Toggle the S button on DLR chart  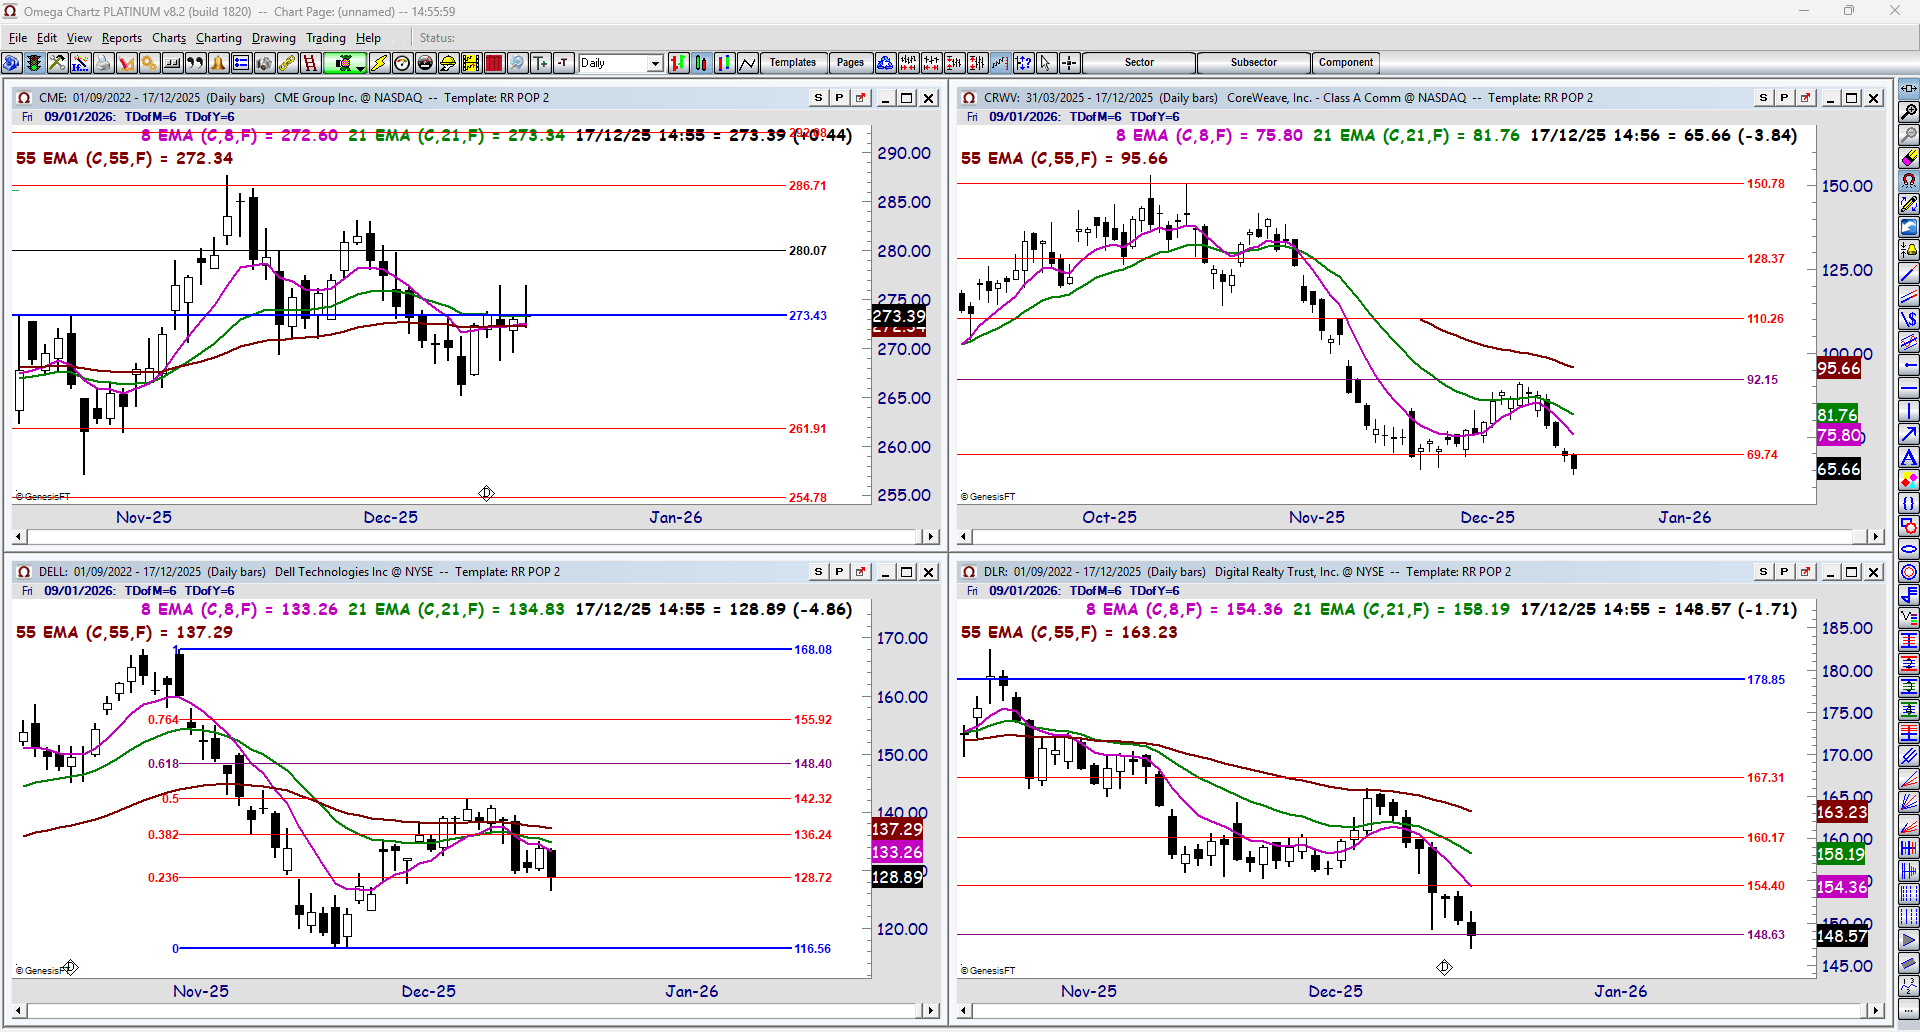(x=1764, y=572)
